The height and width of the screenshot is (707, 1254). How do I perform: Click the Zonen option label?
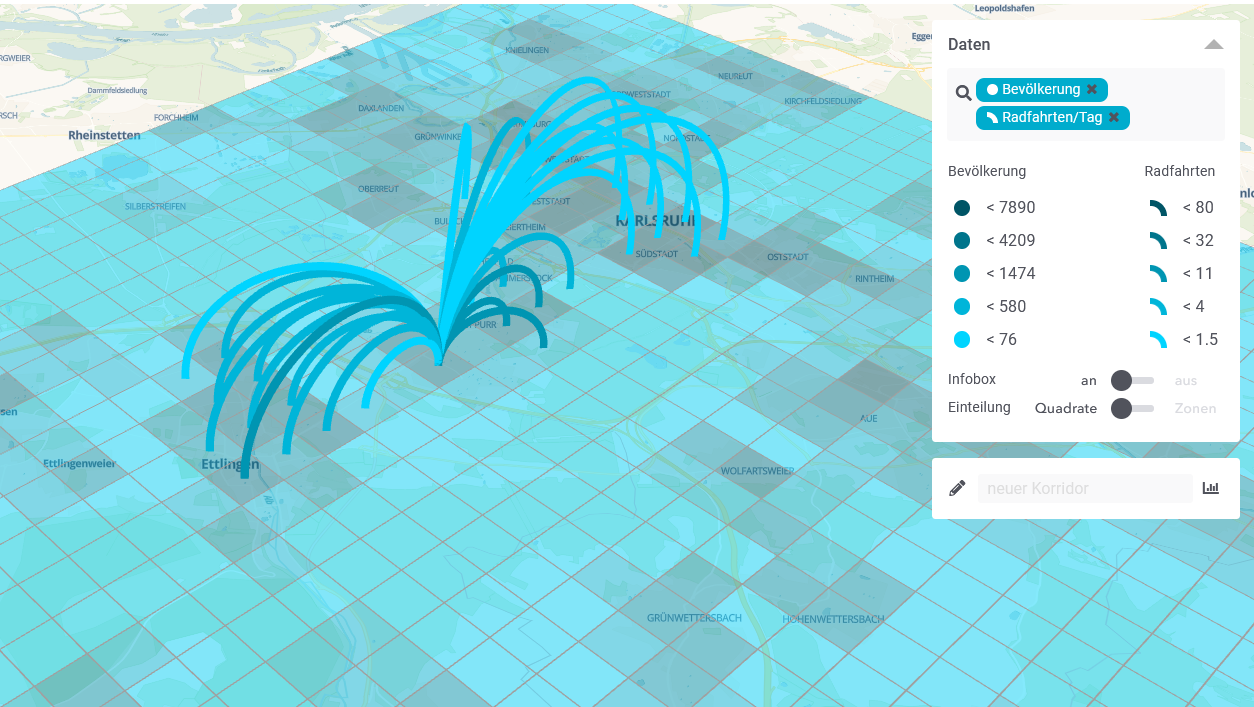(x=1195, y=408)
